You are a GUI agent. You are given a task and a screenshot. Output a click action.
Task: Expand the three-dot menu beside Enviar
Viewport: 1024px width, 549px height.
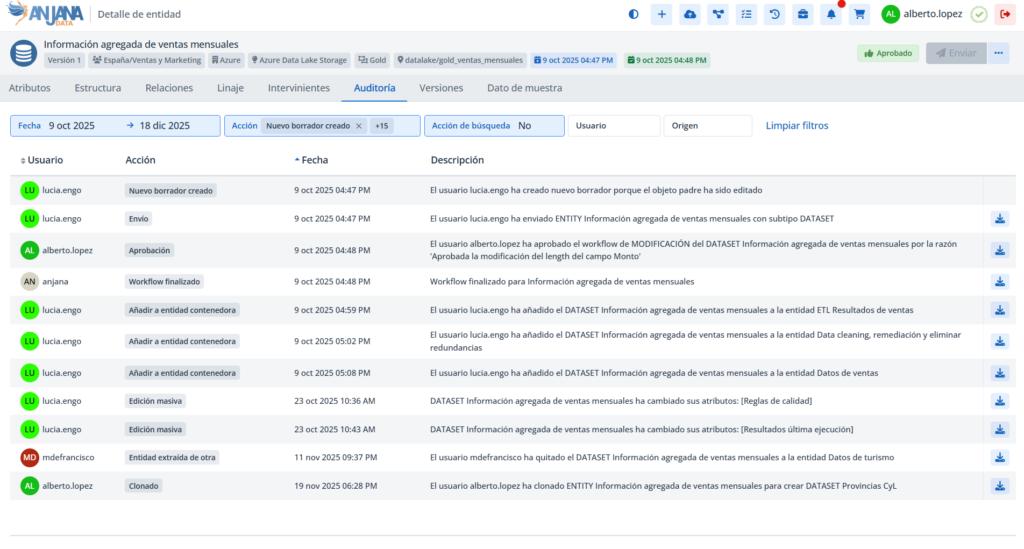coord(999,53)
